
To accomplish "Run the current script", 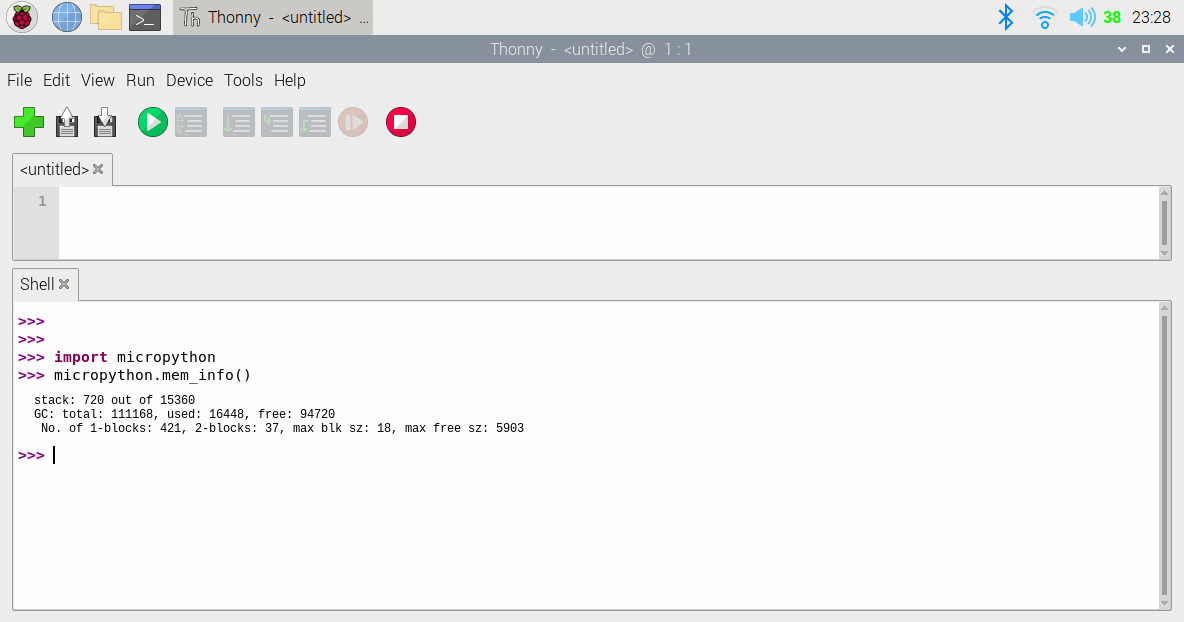I will tap(152, 122).
